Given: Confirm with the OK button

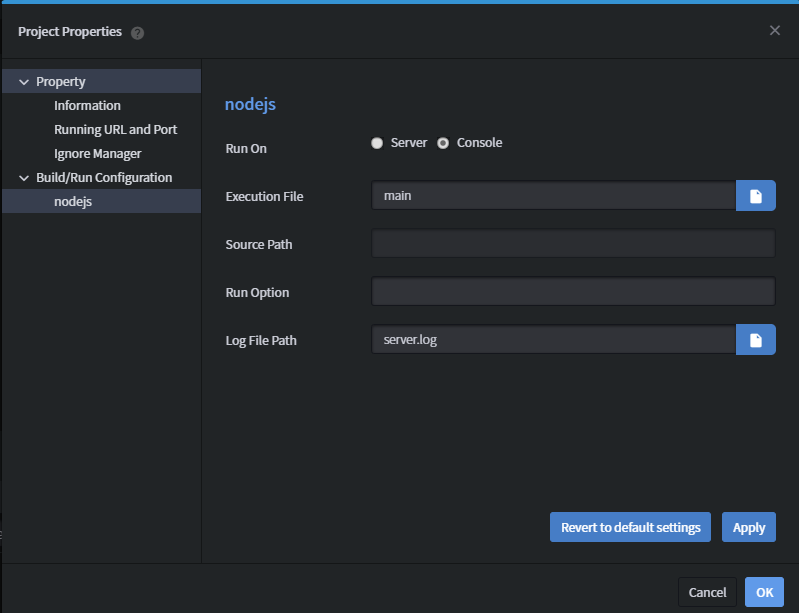Looking at the screenshot, I should click(764, 592).
